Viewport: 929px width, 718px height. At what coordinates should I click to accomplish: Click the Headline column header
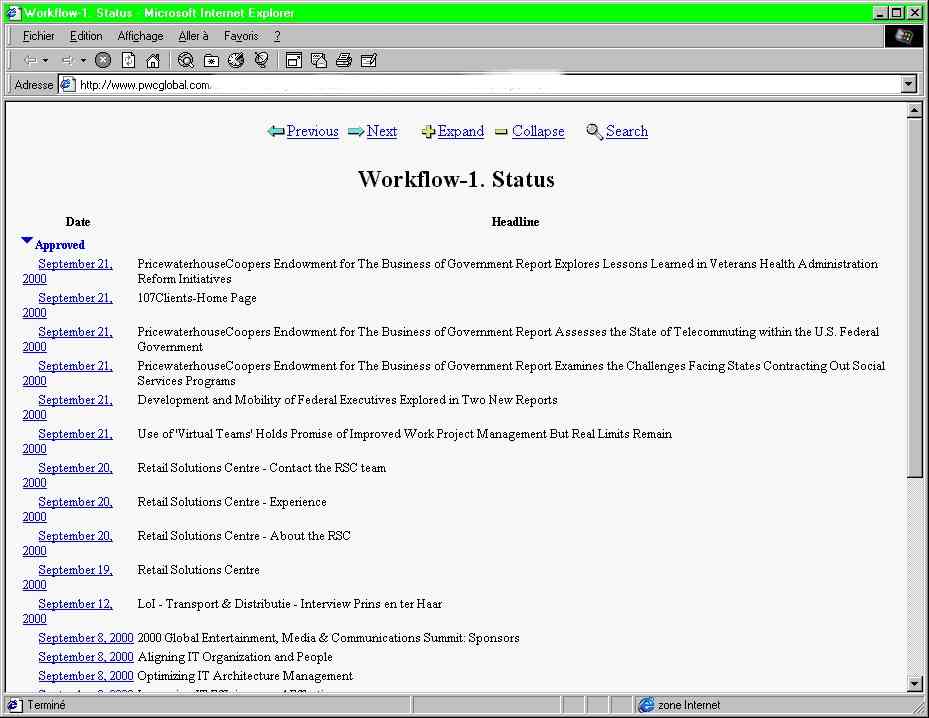click(x=515, y=222)
